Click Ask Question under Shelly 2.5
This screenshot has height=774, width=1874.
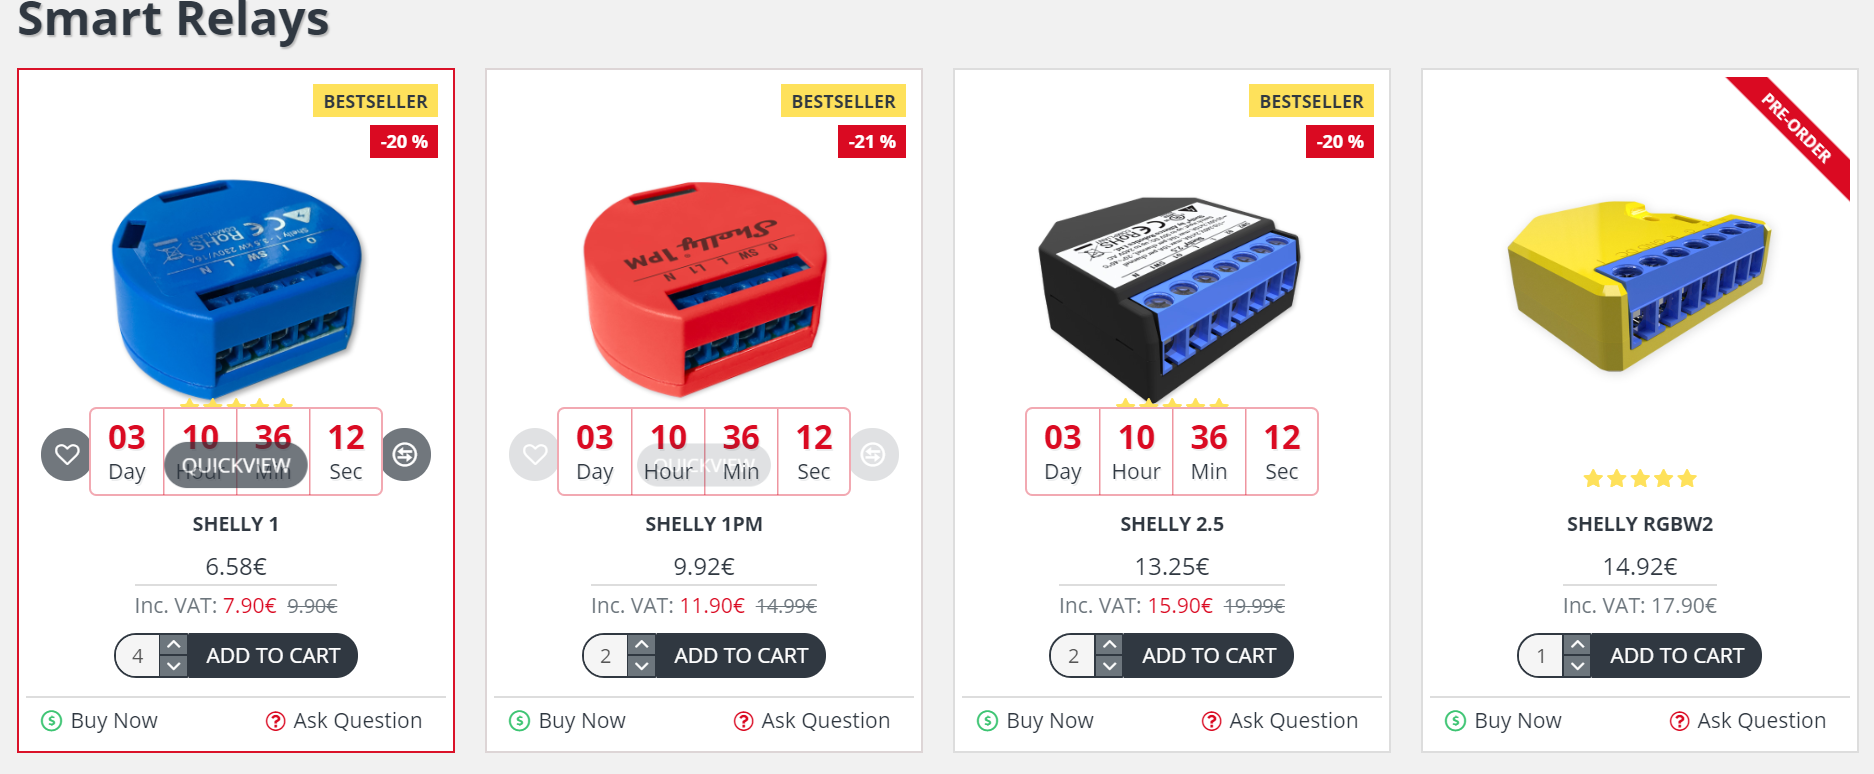click(x=1280, y=721)
